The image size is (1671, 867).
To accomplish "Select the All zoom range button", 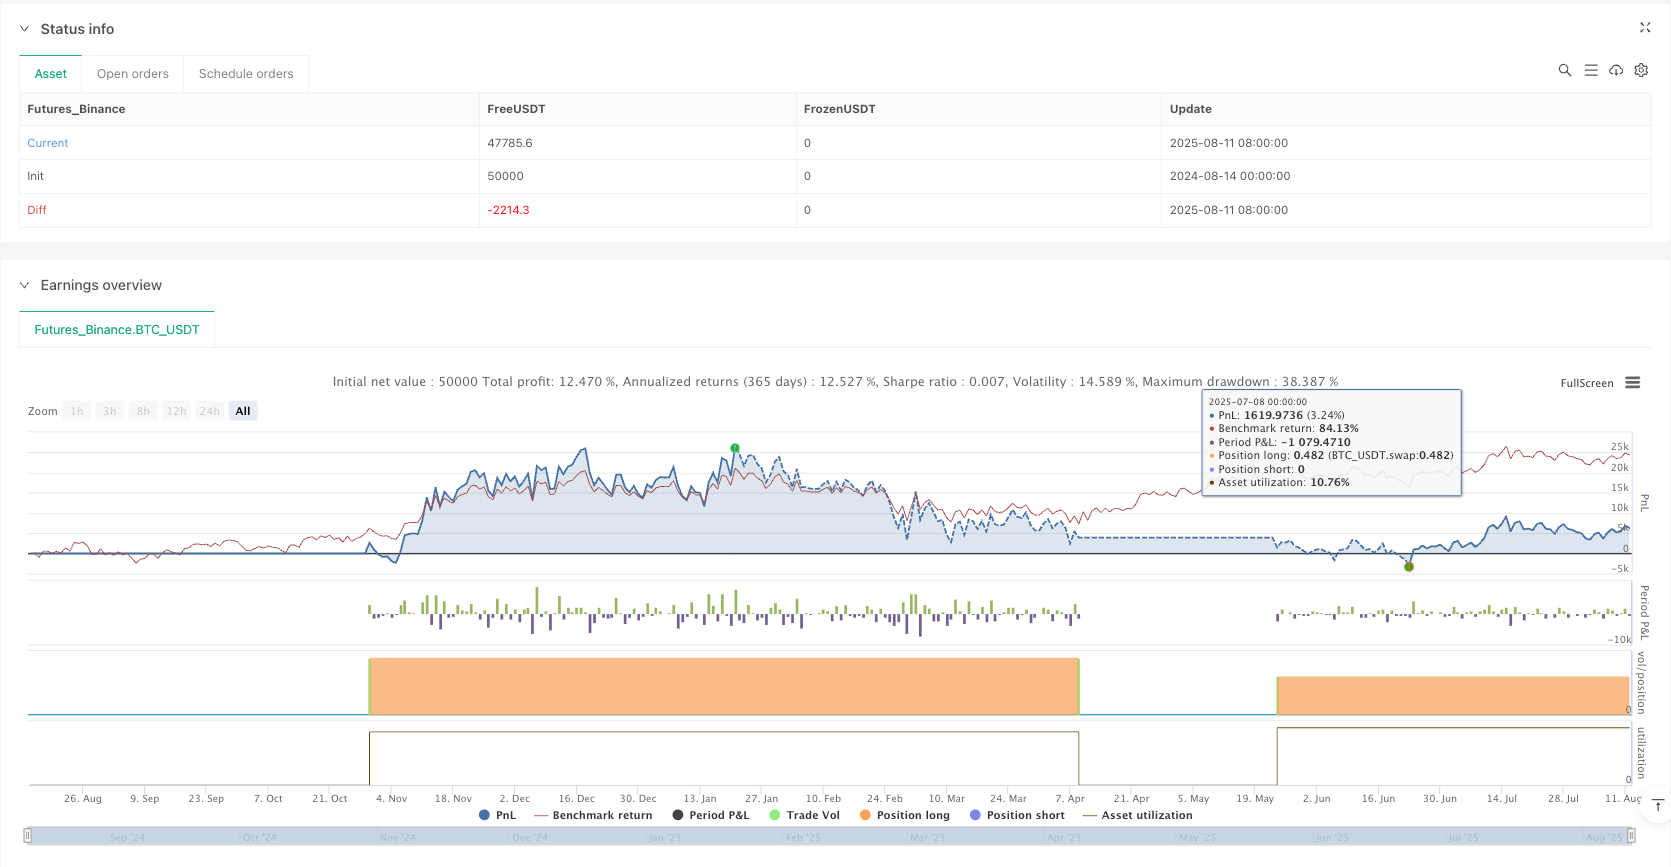I will pyautogui.click(x=243, y=411).
